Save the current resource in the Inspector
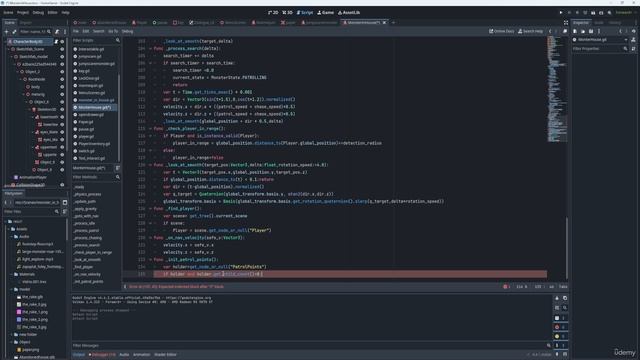 [x=591, y=31]
